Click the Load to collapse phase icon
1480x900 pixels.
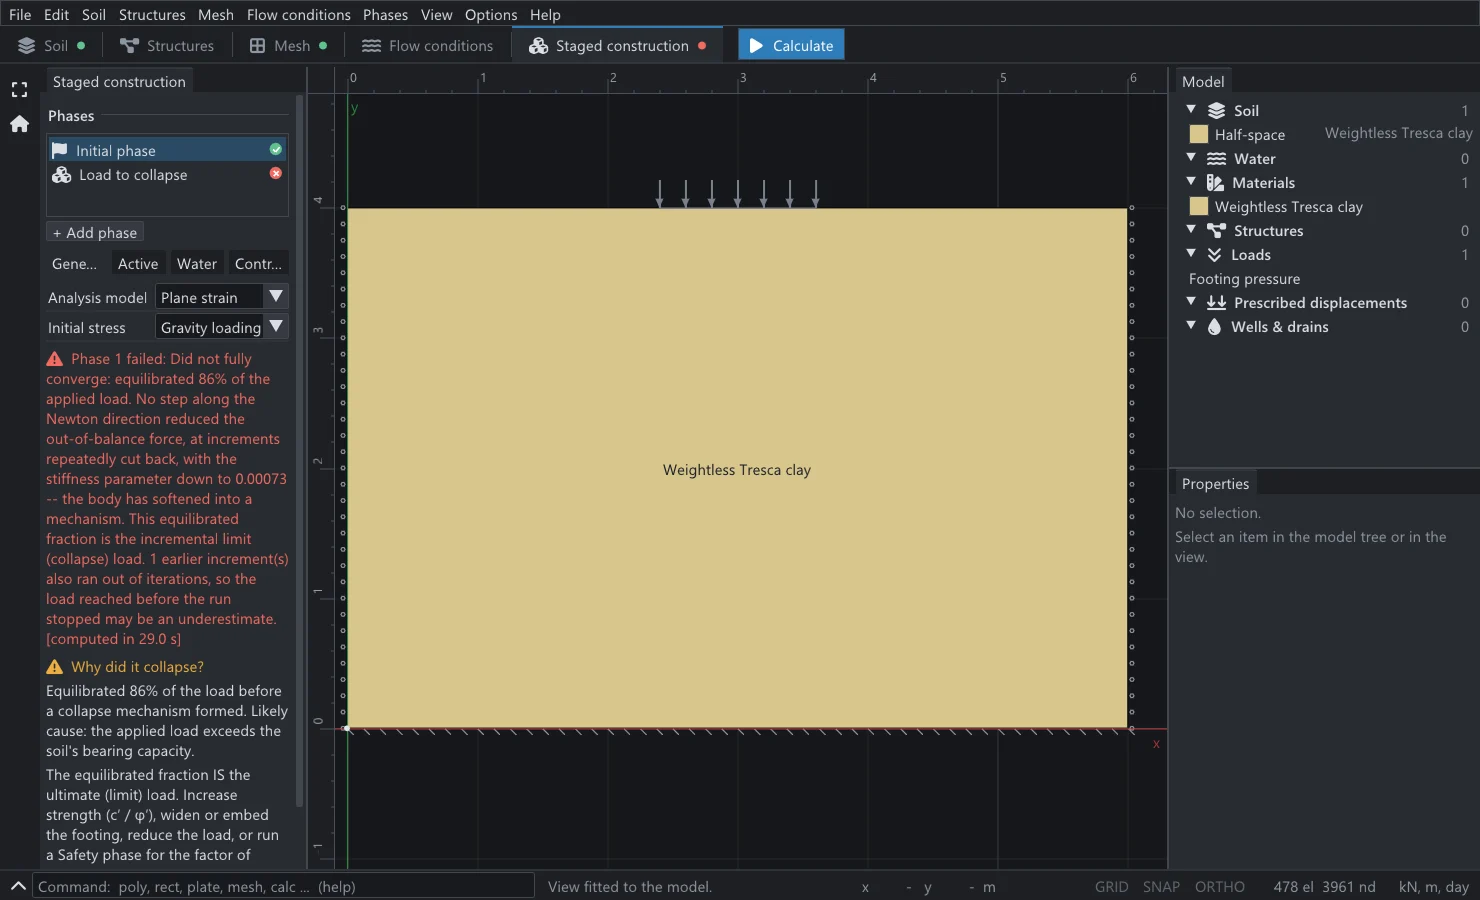(x=61, y=175)
